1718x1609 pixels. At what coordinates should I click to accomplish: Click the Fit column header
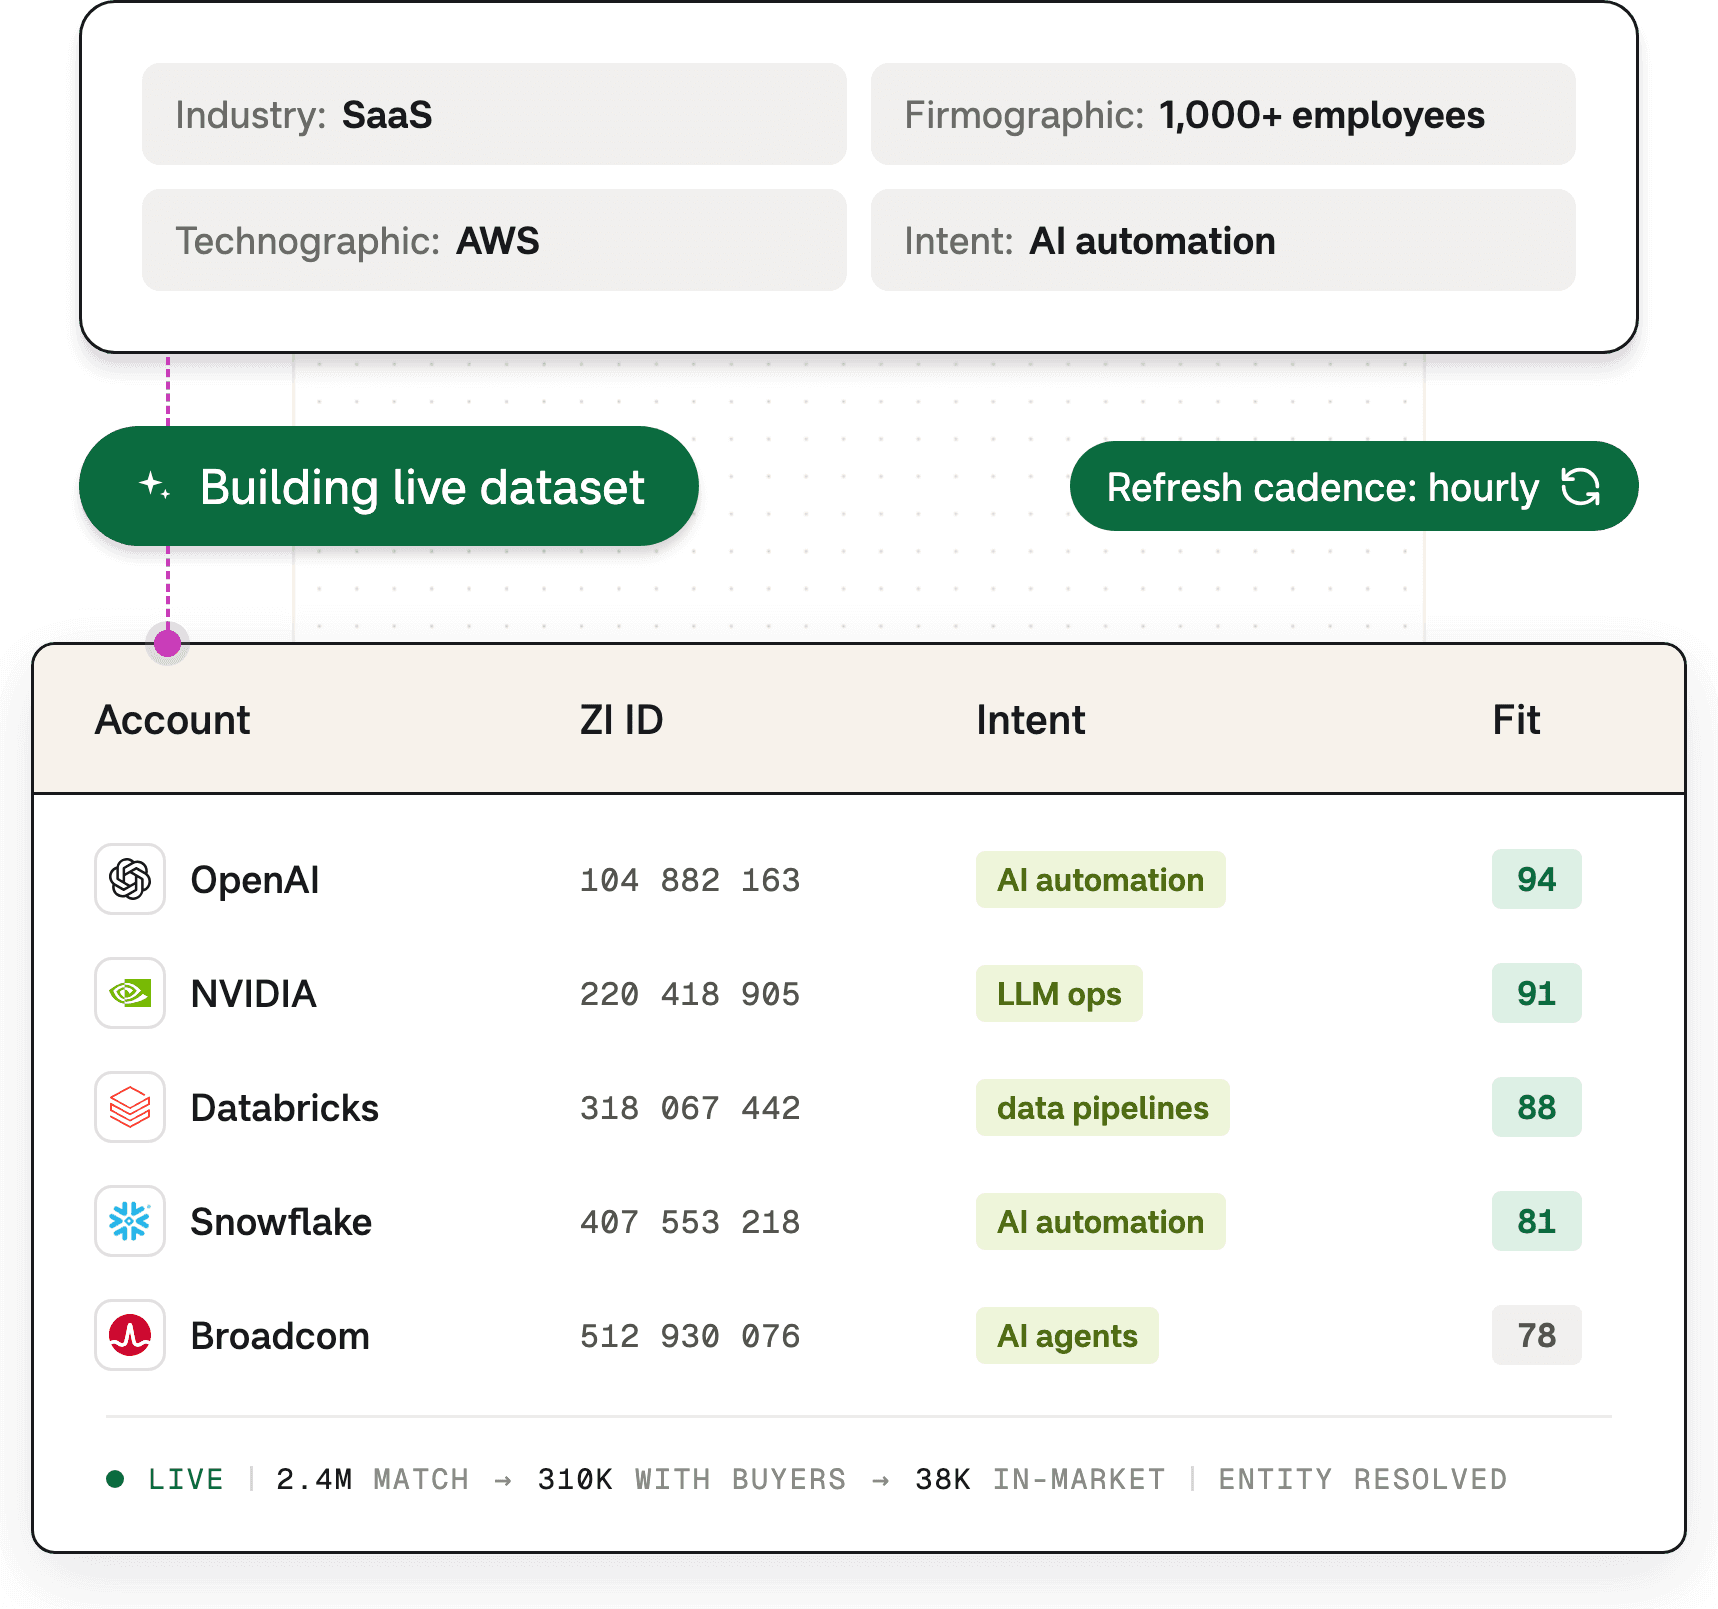[1516, 720]
